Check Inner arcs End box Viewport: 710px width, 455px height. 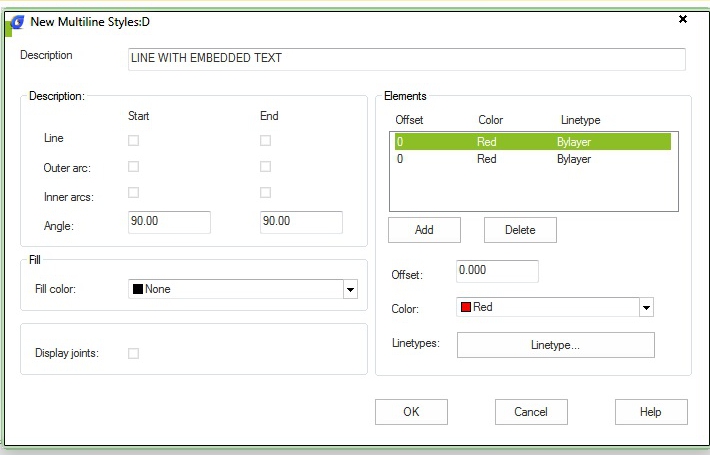coord(265,192)
